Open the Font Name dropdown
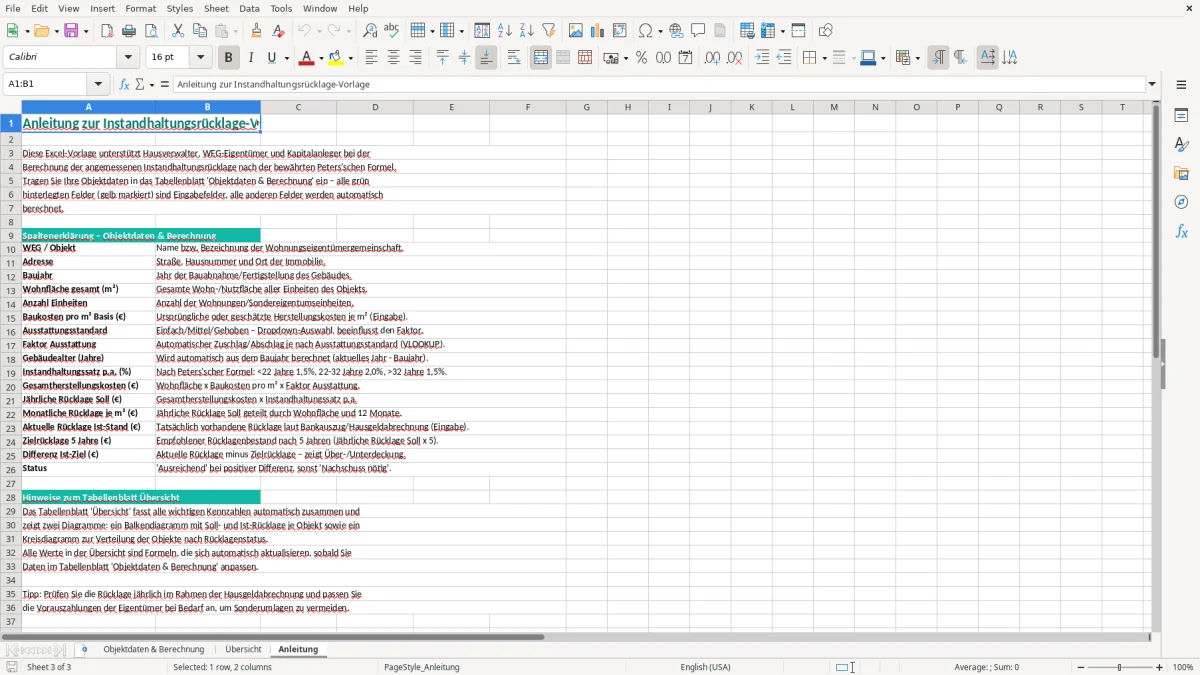Image resolution: width=1200 pixels, height=675 pixels. [128, 58]
